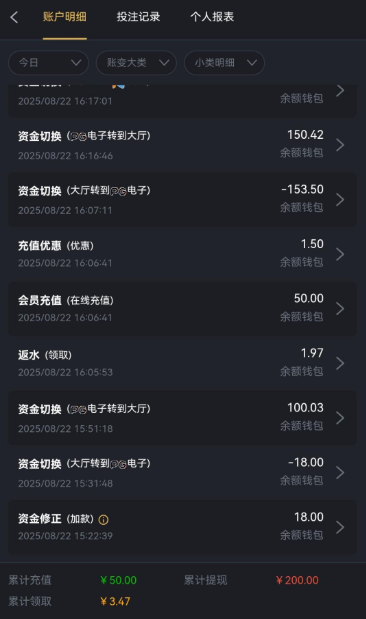
Task: Expand the 账变大类 filter dropdown
Action: 136,62
